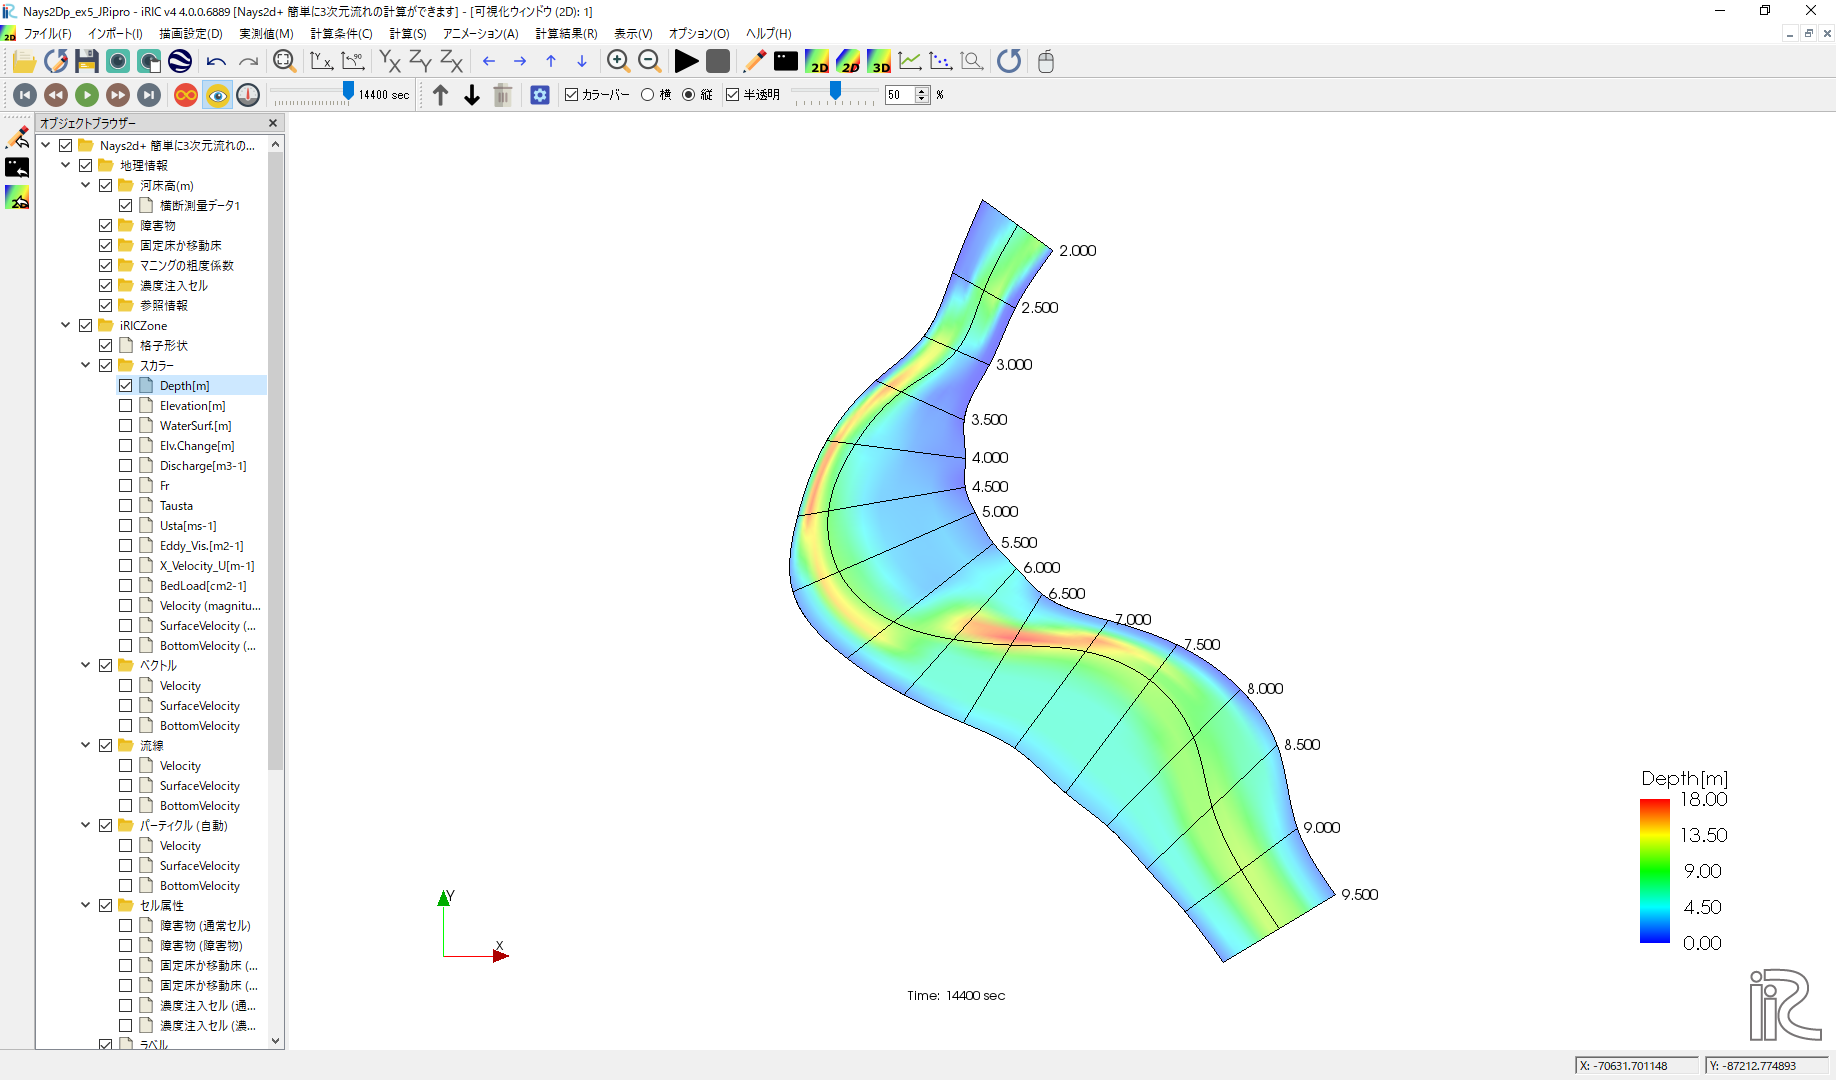Move selected item up with arrow

(x=441, y=95)
